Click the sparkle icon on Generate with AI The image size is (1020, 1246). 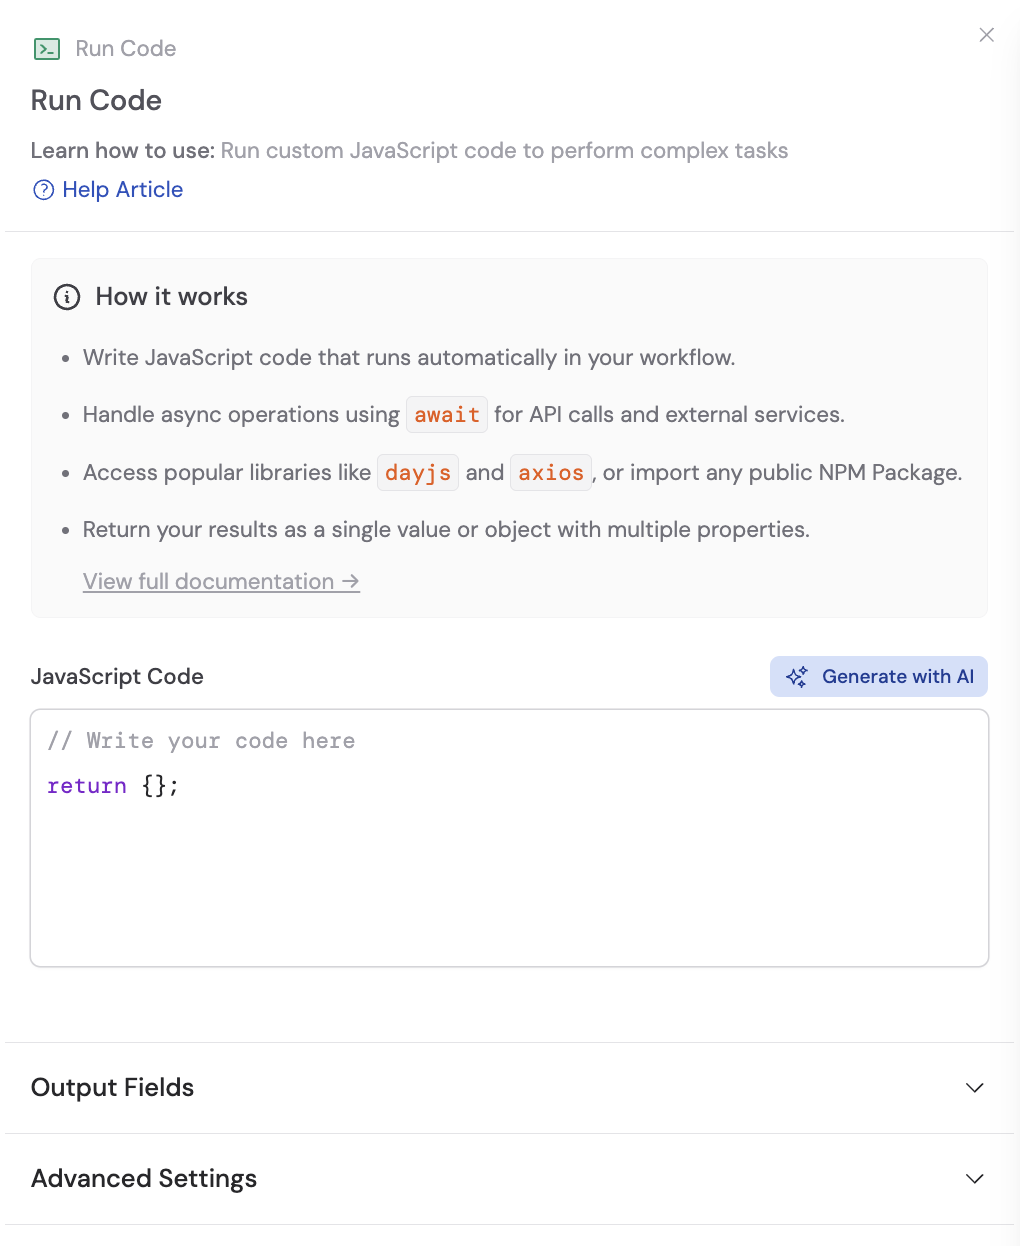(x=797, y=676)
